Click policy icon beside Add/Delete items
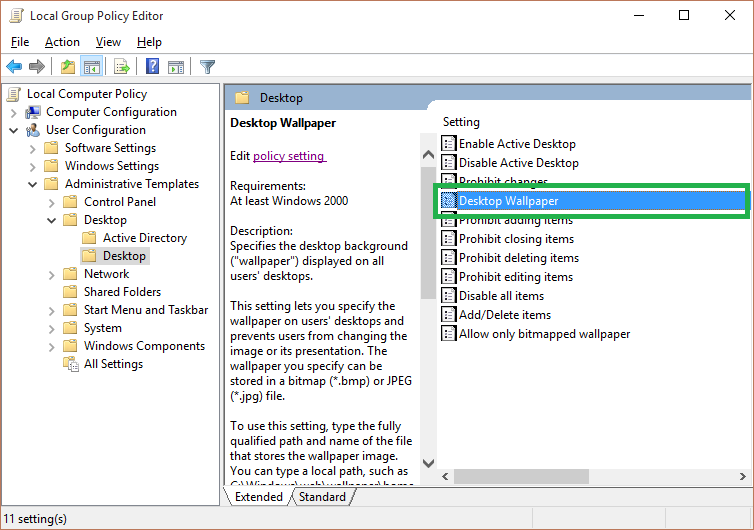The height and width of the screenshot is (530, 754). (449, 314)
